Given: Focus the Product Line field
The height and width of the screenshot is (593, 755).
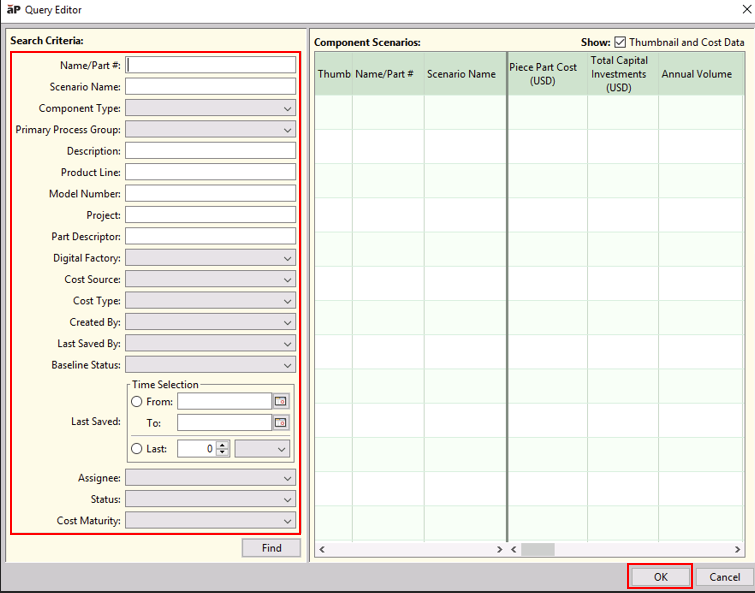Looking at the screenshot, I should point(210,172).
